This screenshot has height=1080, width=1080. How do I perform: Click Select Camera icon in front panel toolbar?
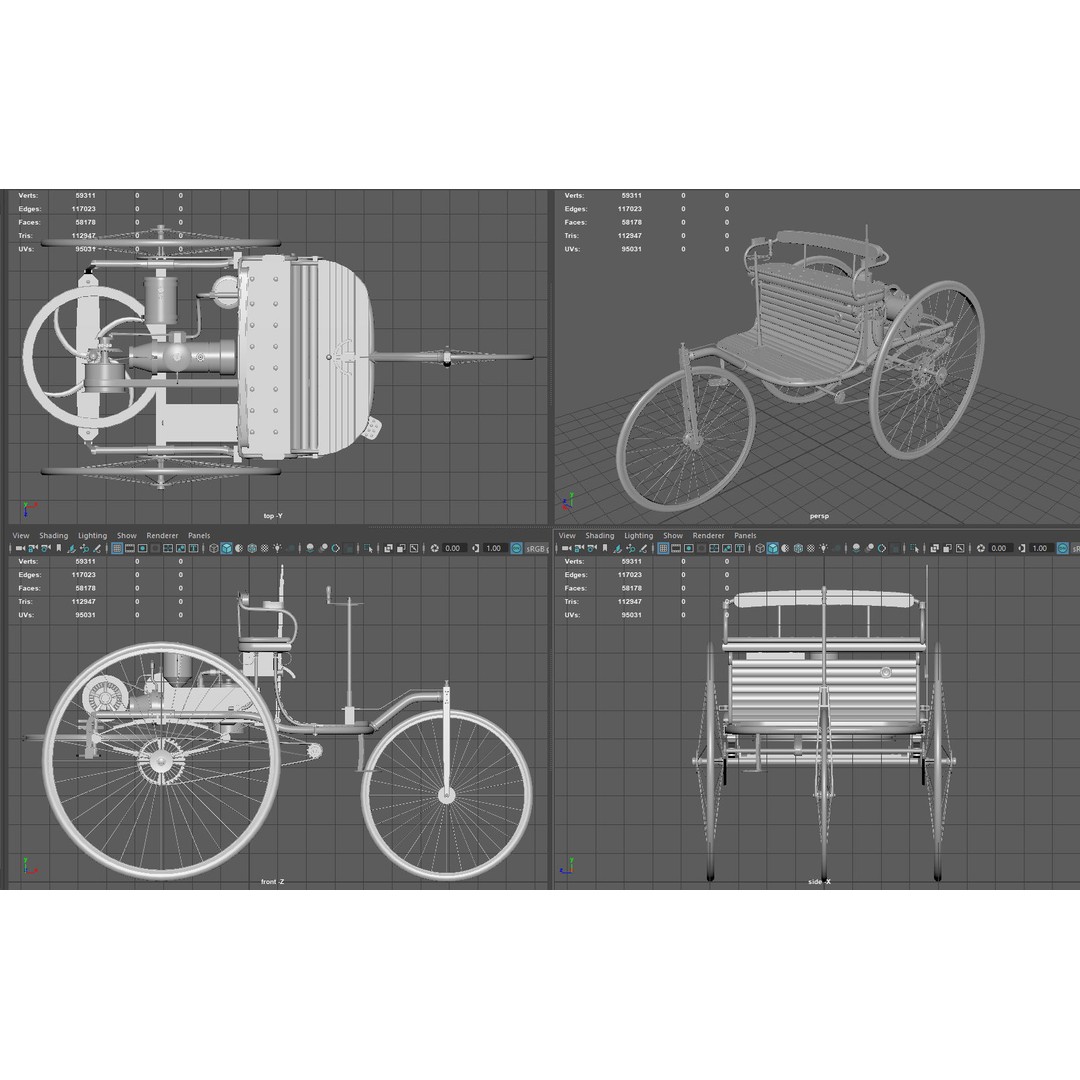(20, 548)
